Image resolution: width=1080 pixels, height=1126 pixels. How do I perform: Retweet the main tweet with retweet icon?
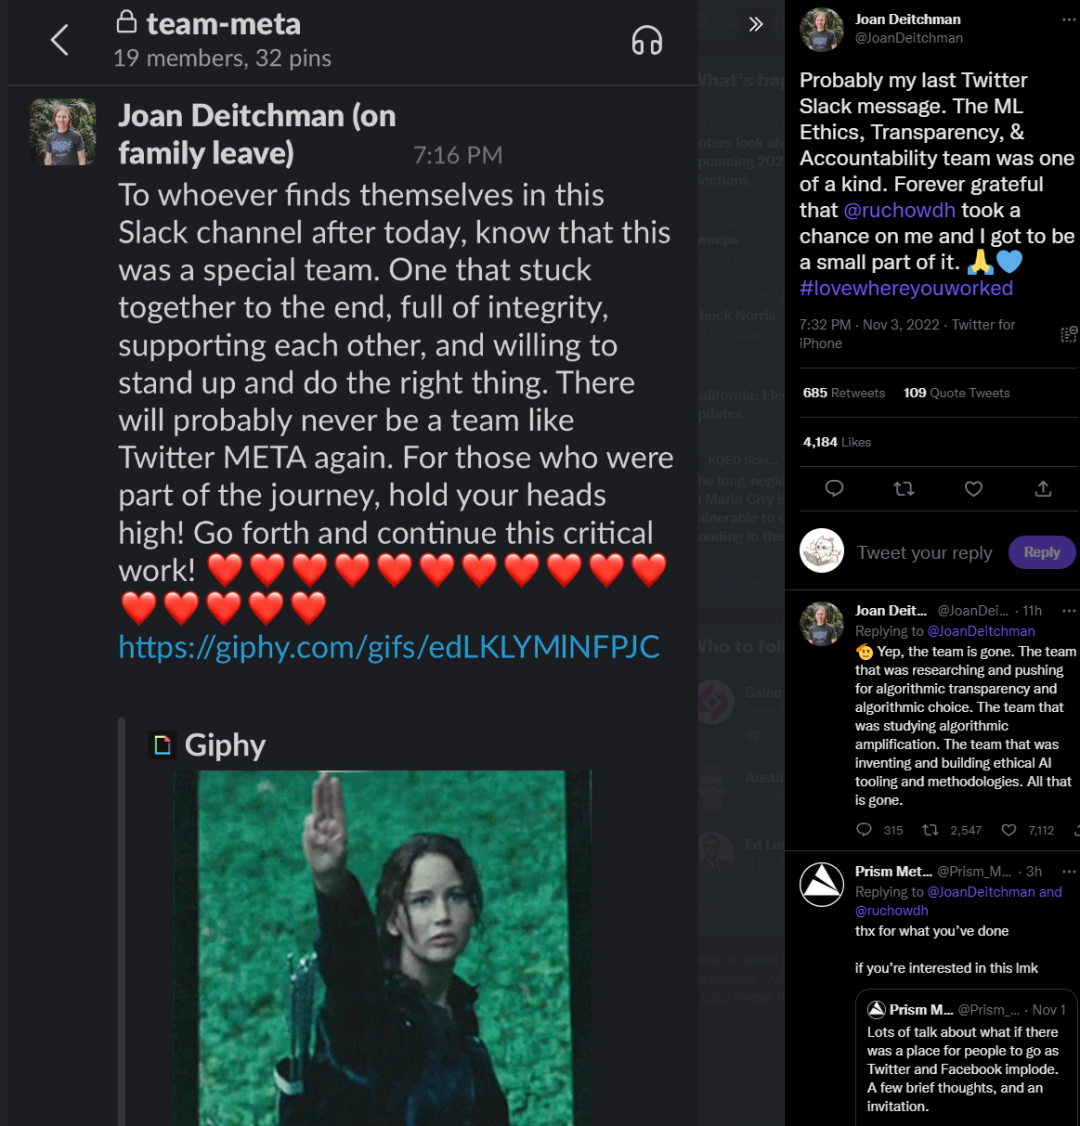(903, 489)
